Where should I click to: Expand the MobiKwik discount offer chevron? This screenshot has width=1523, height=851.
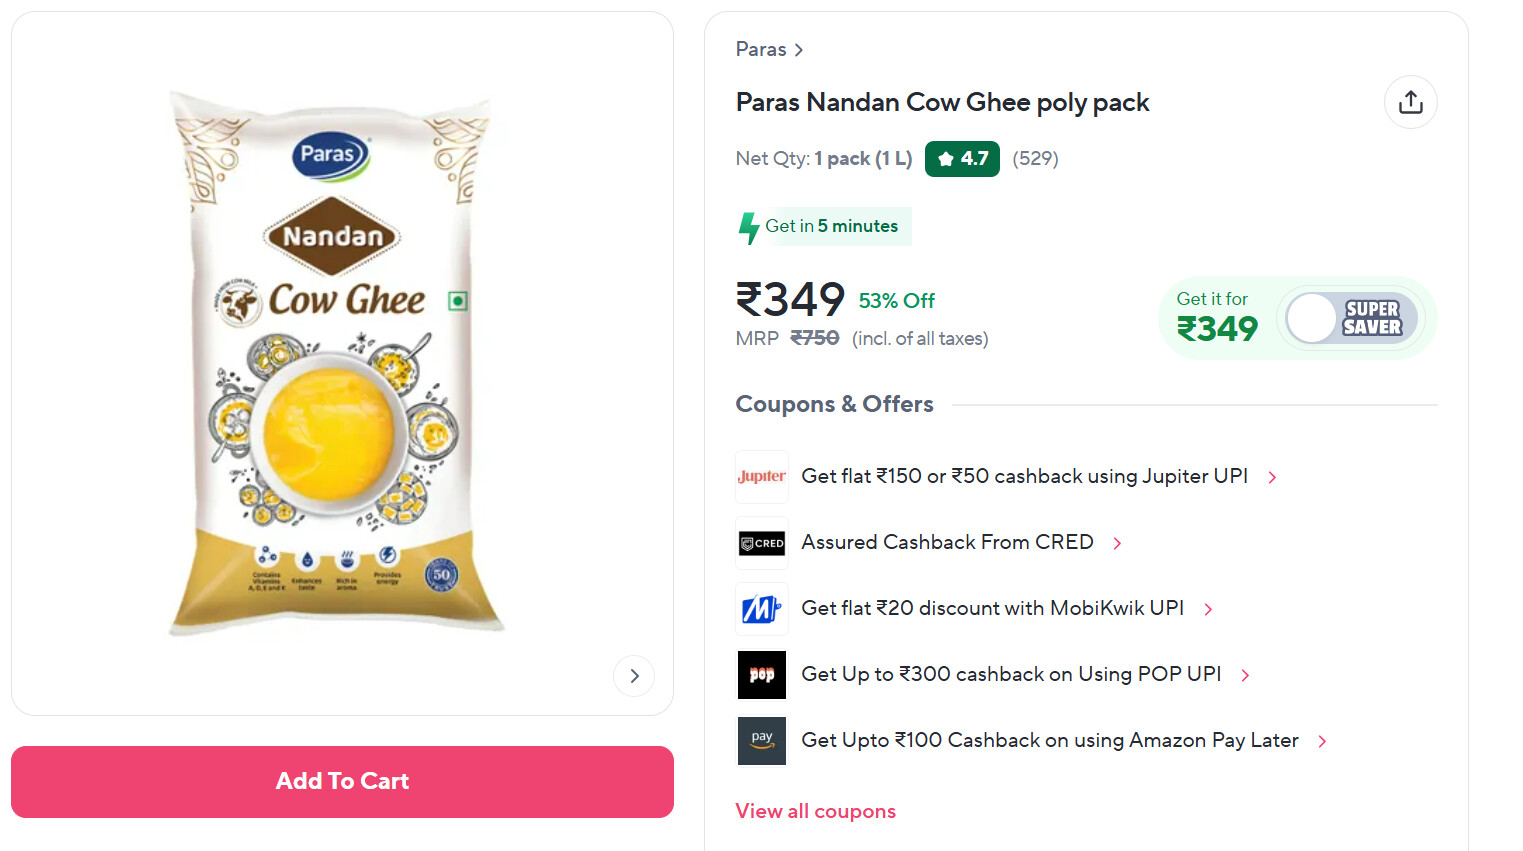click(1208, 610)
